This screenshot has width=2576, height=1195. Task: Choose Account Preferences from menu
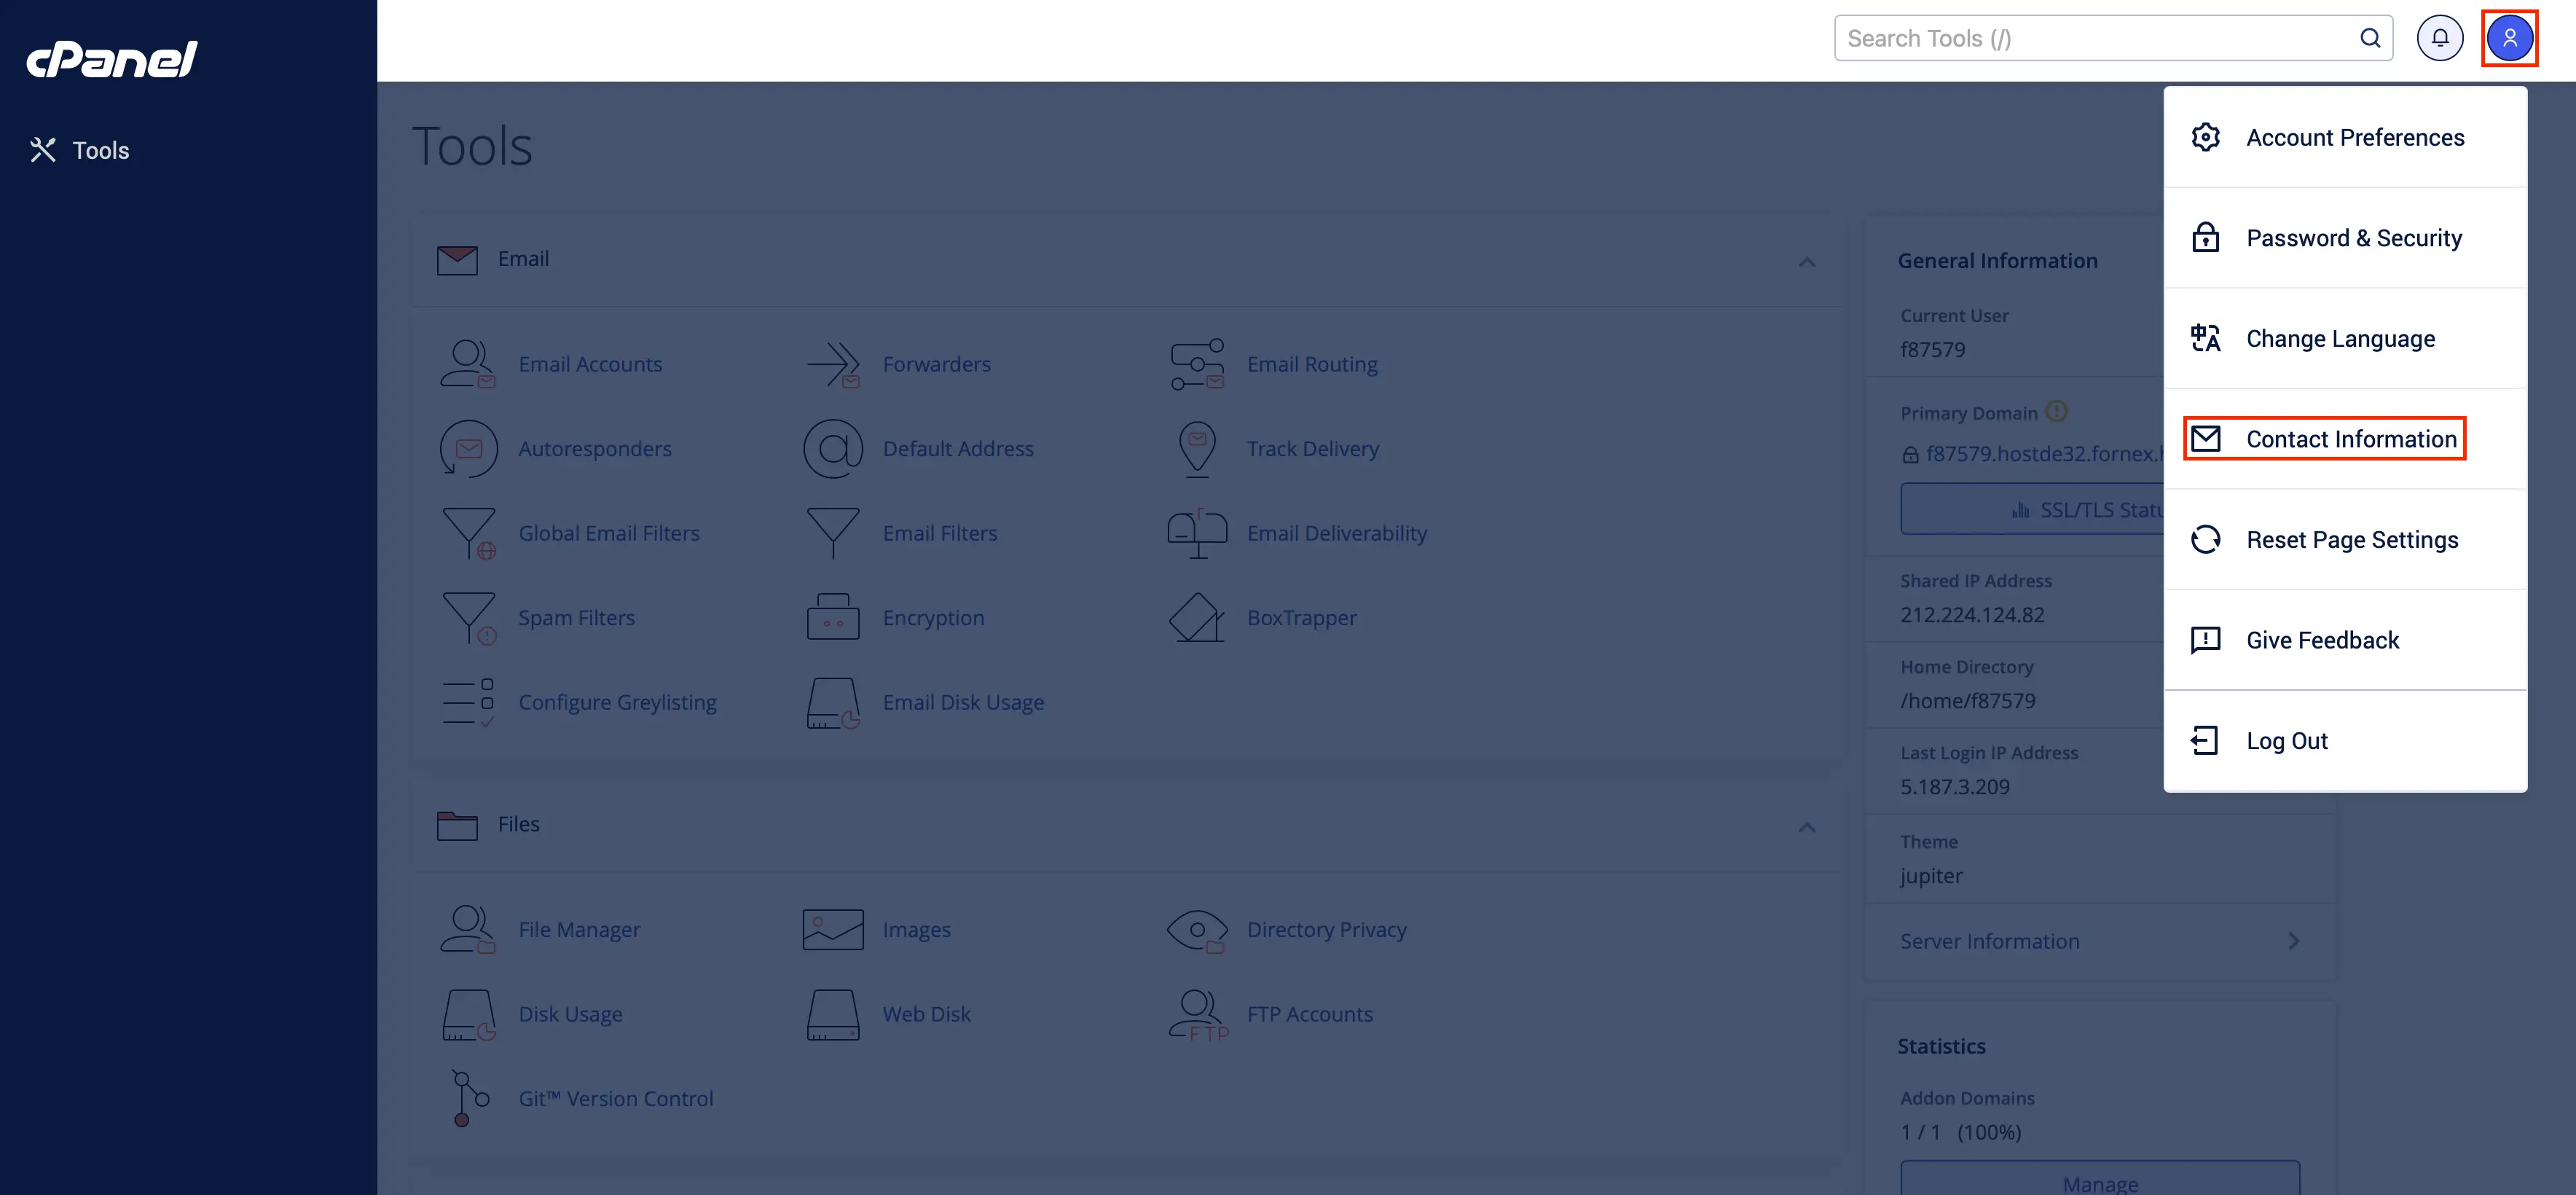pyautogui.click(x=2354, y=138)
